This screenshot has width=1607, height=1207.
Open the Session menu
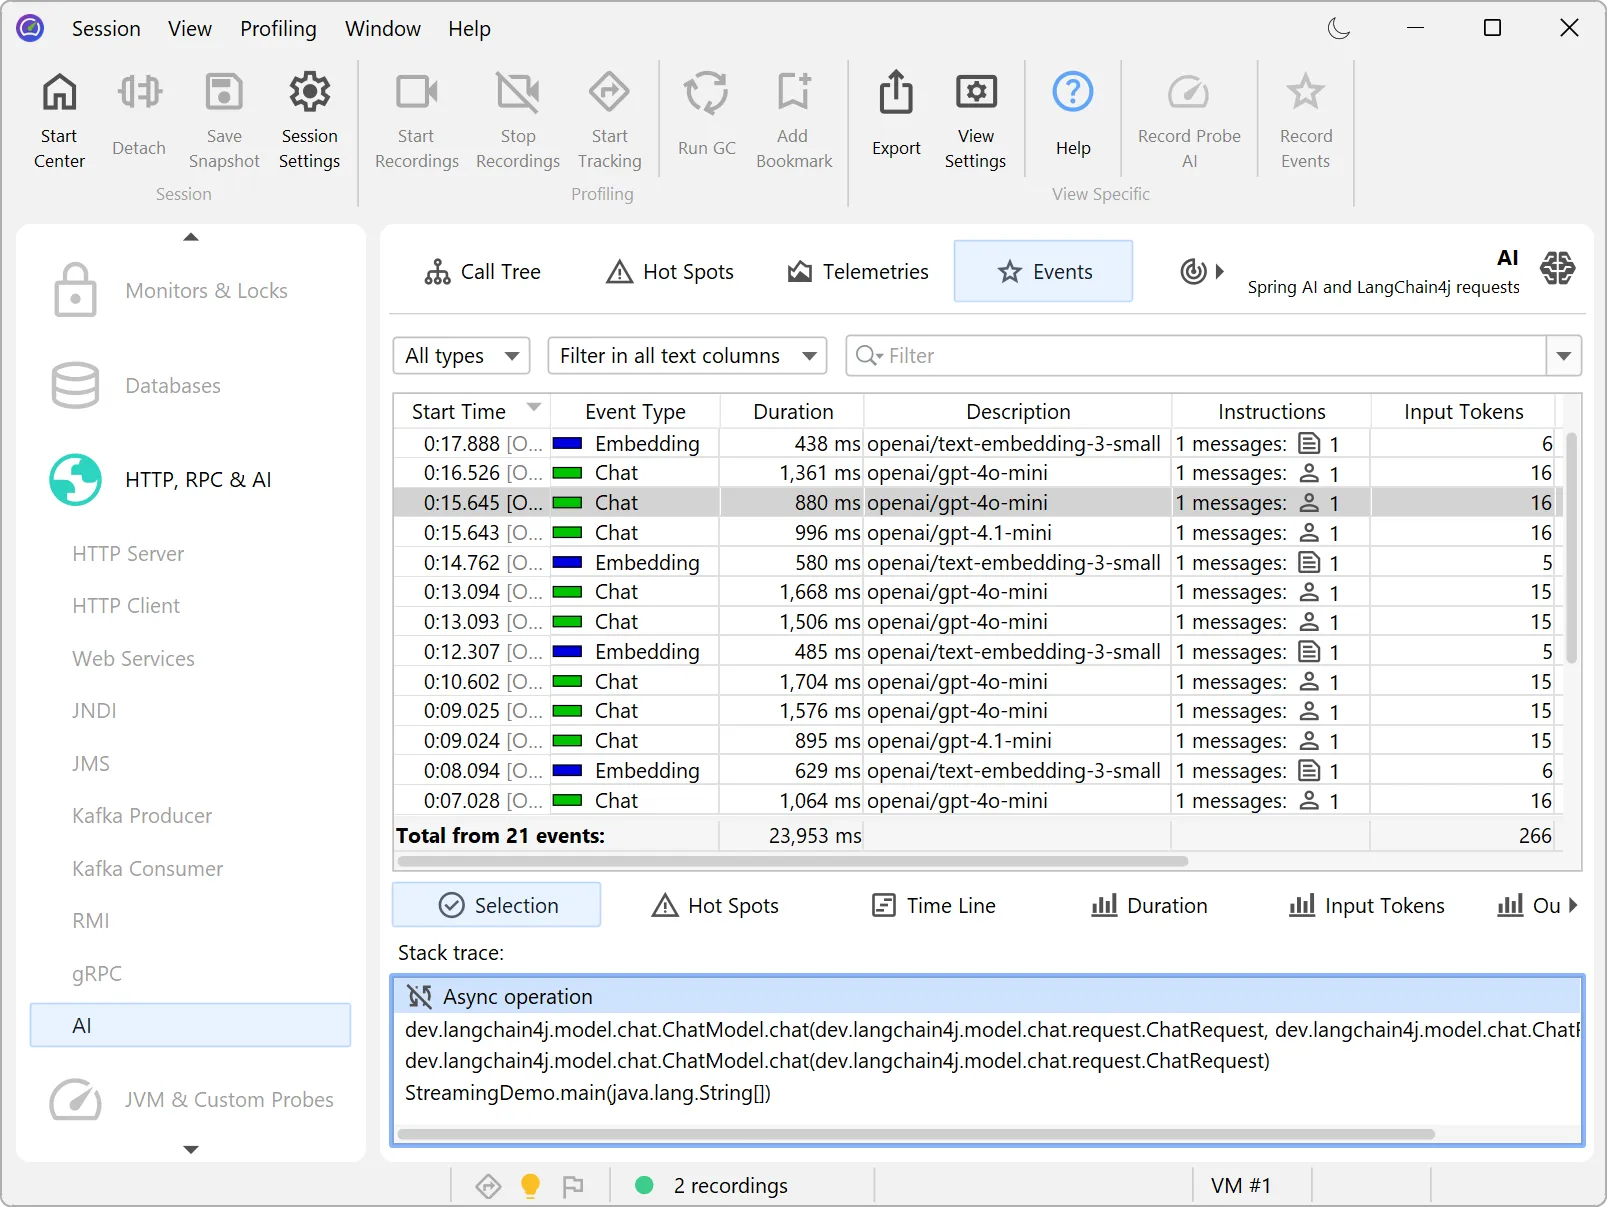pos(106,29)
